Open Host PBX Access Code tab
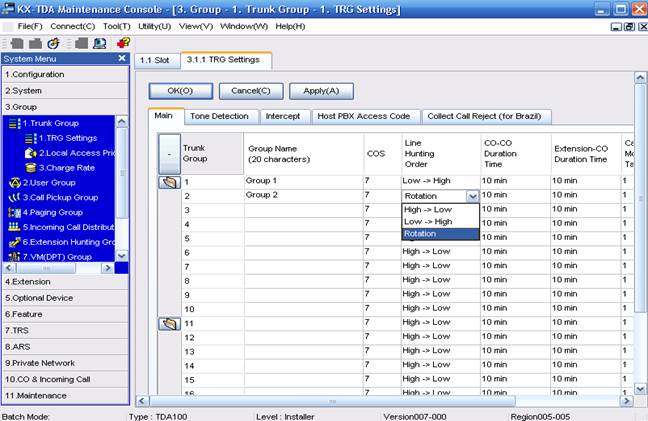This screenshot has height=421, width=648. [x=364, y=117]
